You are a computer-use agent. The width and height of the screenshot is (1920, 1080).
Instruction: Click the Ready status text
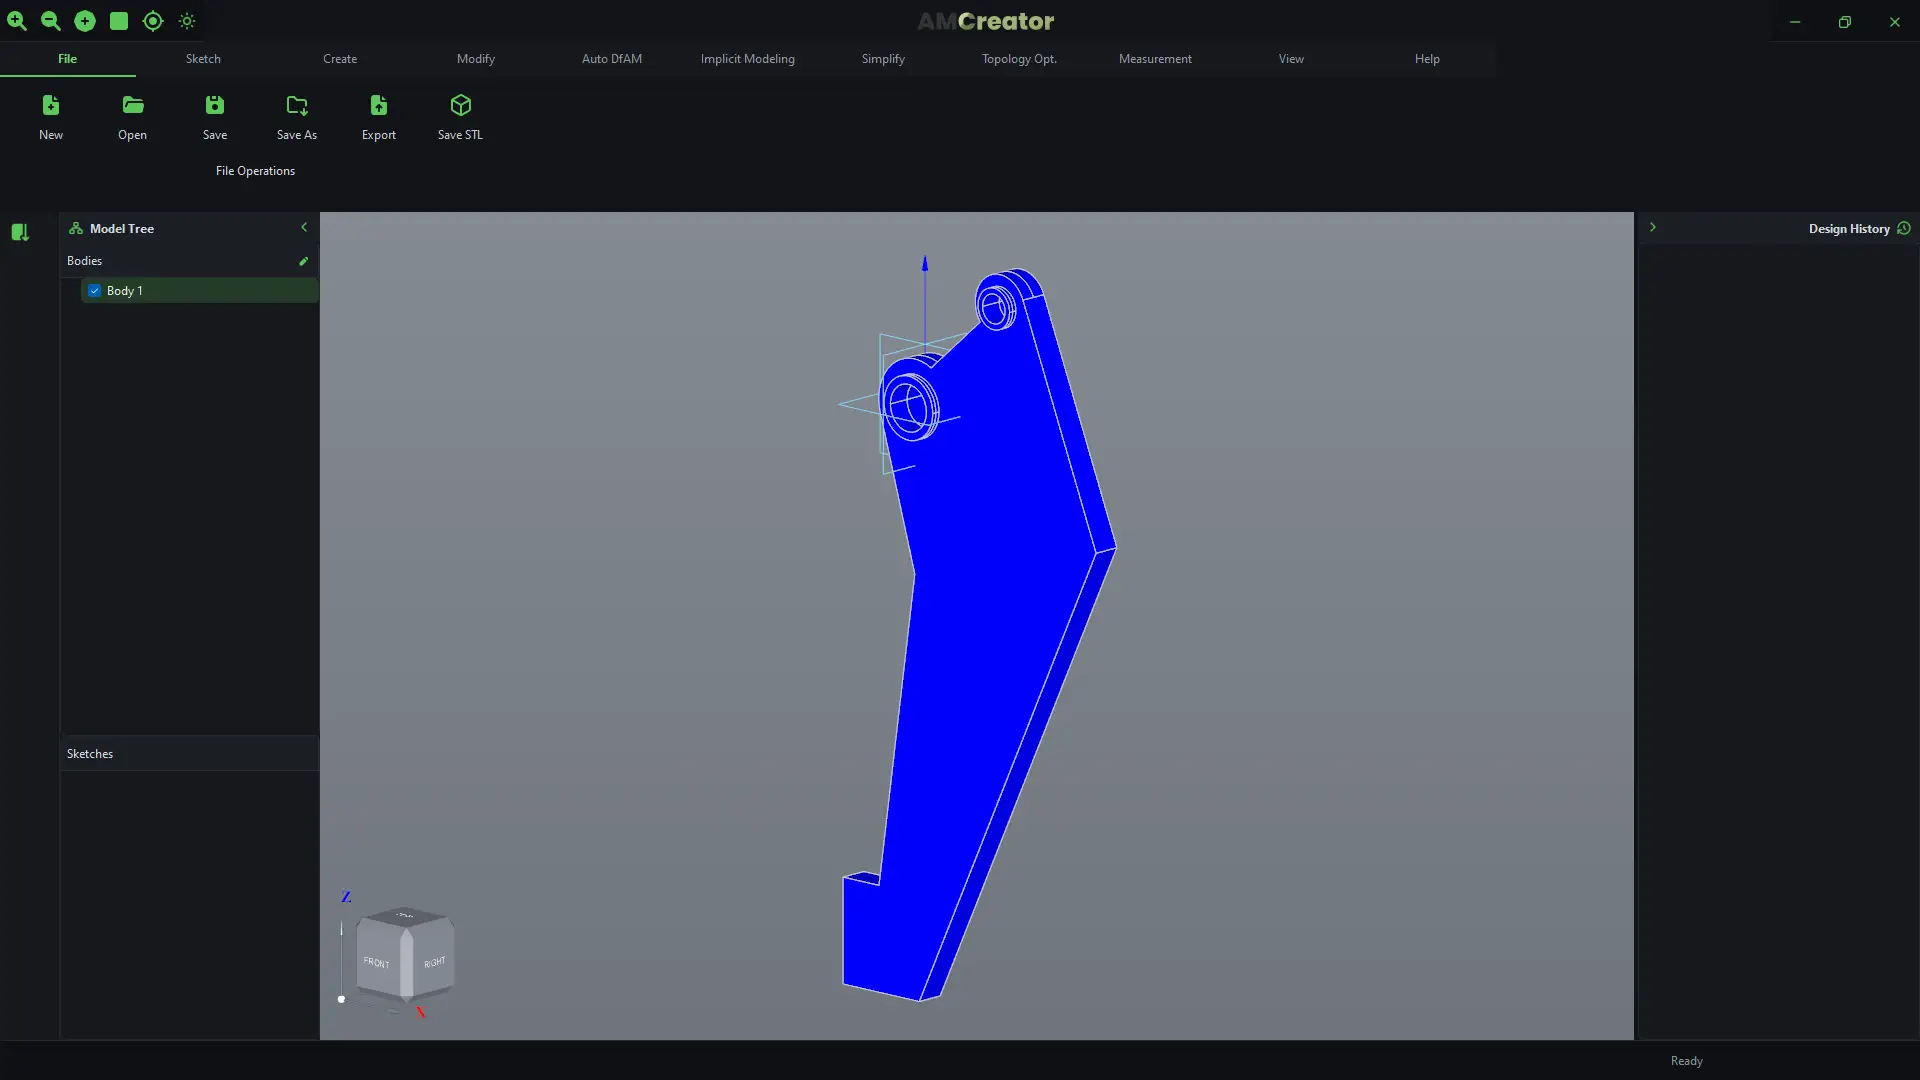point(1686,1061)
